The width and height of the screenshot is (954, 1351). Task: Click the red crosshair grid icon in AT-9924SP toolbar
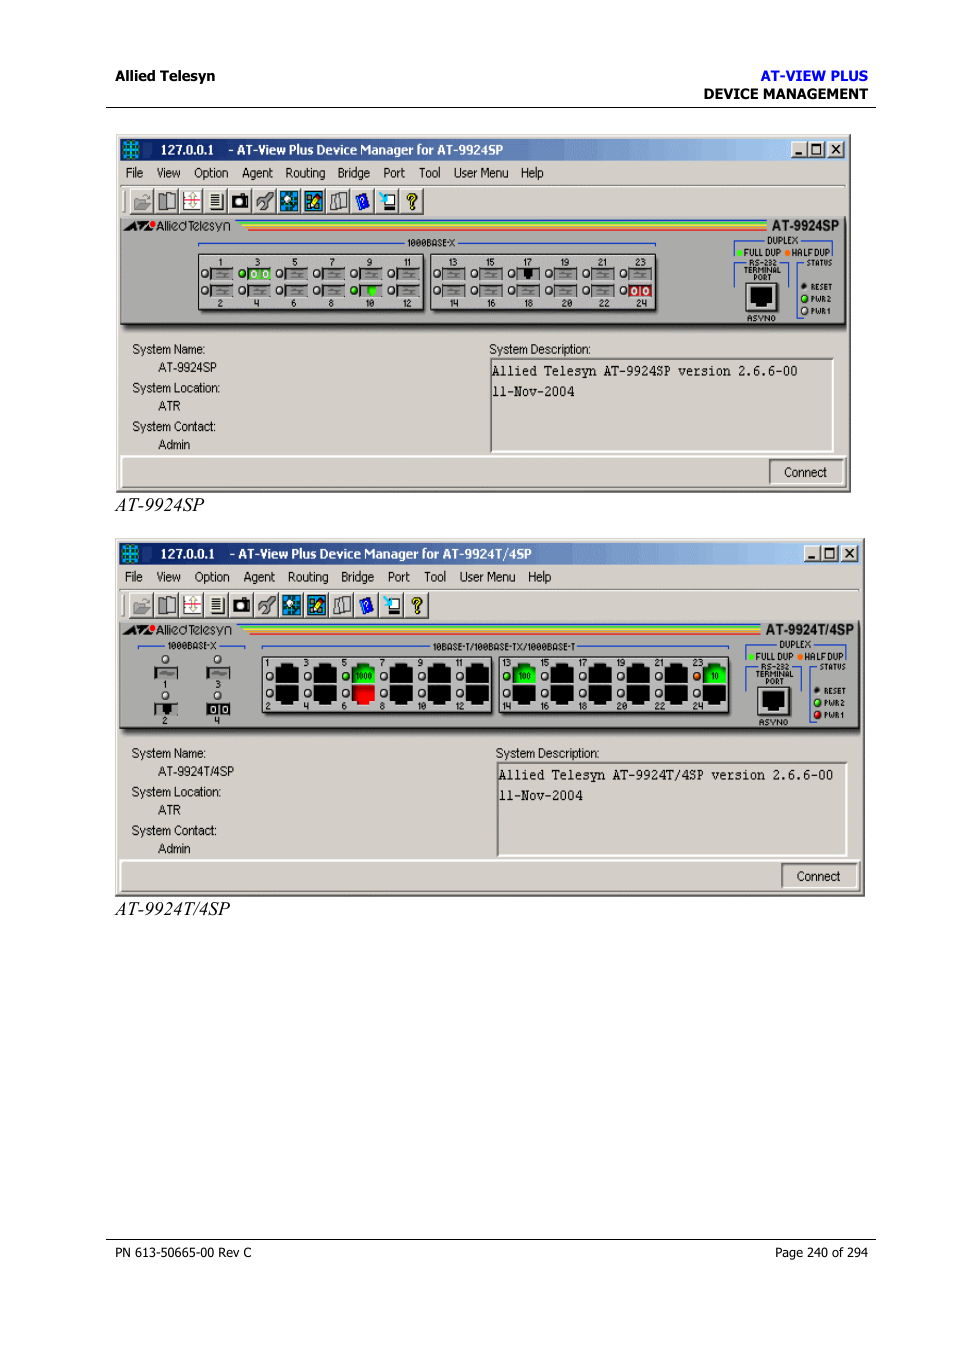tap(191, 201)
